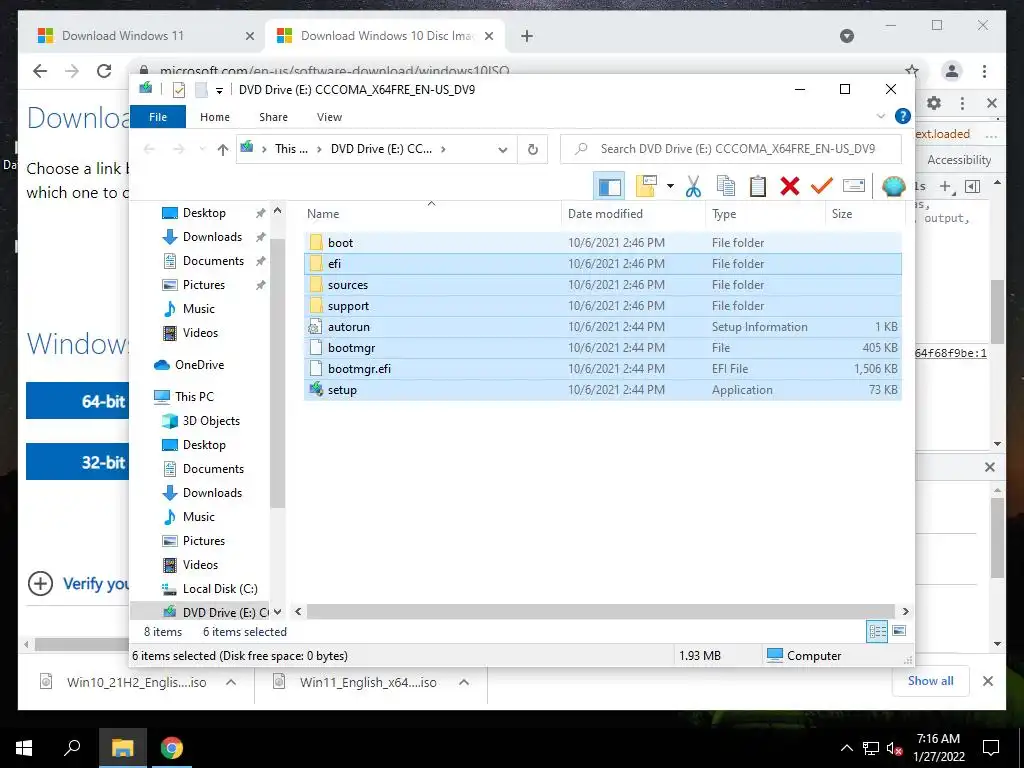Screen dimensions: 1024x768
Task: Open recent locations dropdown arrow
Action: 202,150
